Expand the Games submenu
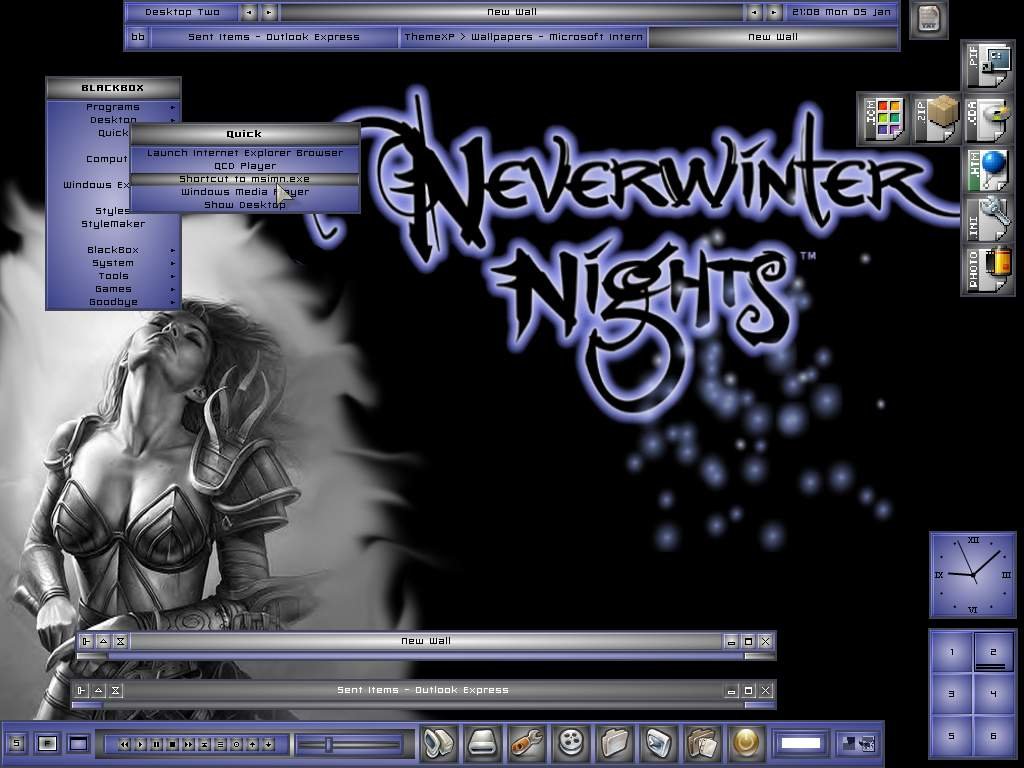The image size is (1024, 768). (113, 289)
